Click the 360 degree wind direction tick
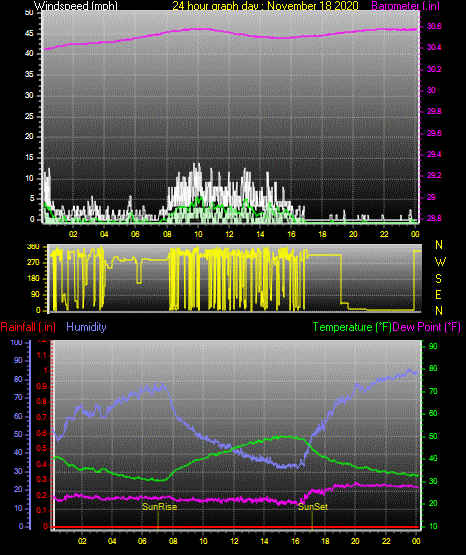466x555 pixels. pyautogui.click(x=33, y=247)
